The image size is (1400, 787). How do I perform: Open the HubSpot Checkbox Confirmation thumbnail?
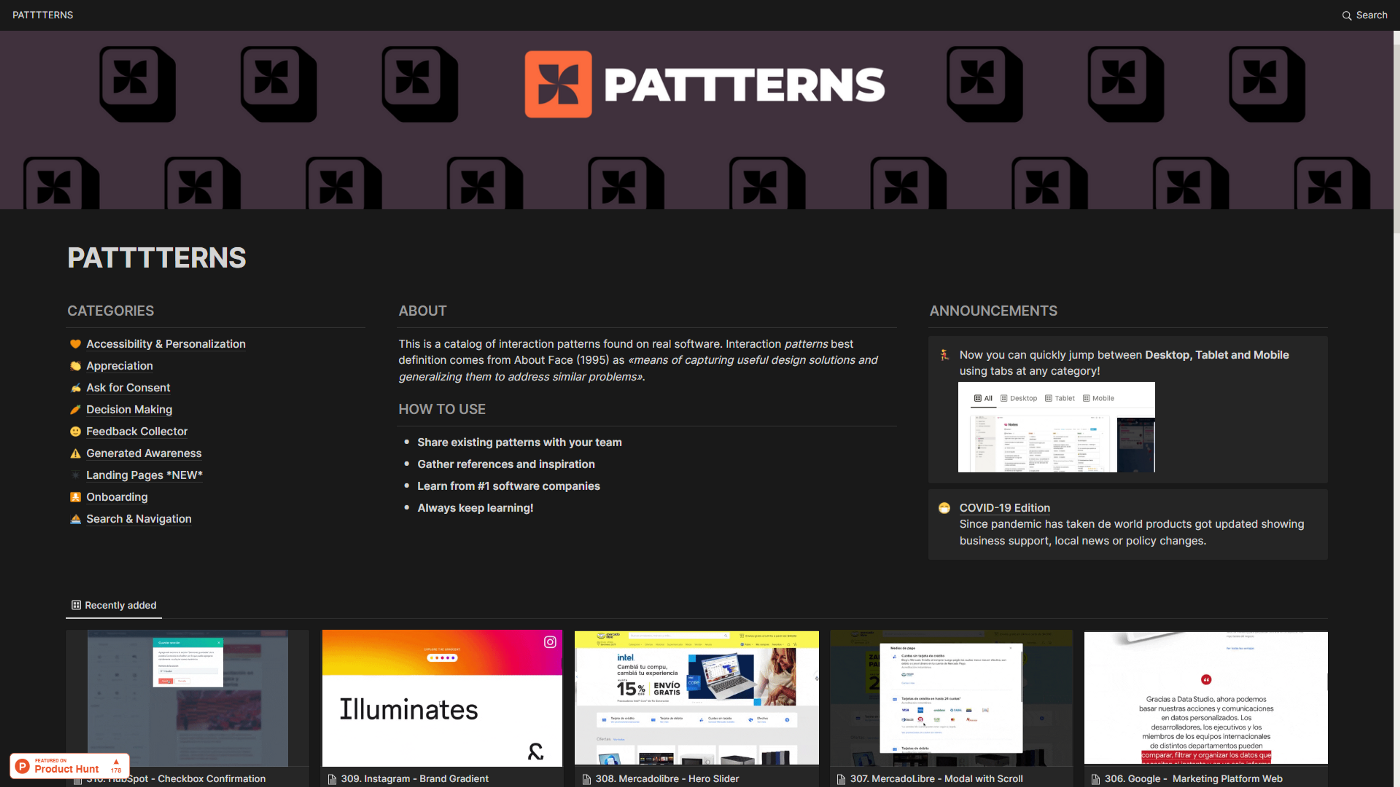click(x=188, y=699)
